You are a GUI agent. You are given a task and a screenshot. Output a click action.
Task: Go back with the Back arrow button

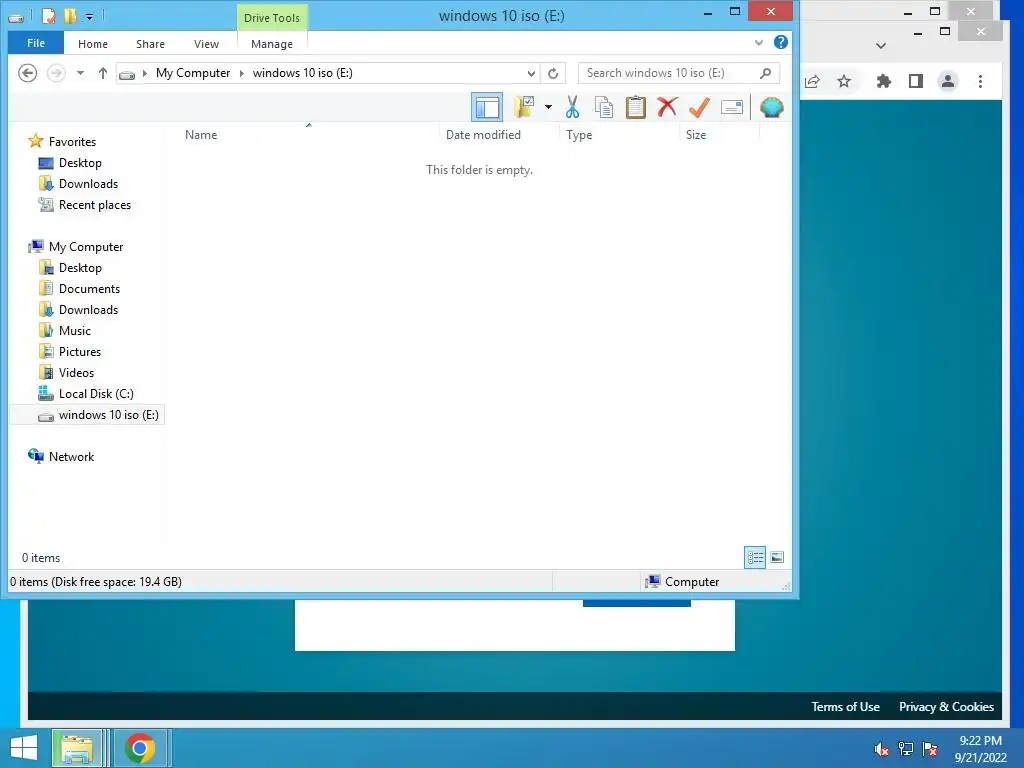[x=27, y=73]
